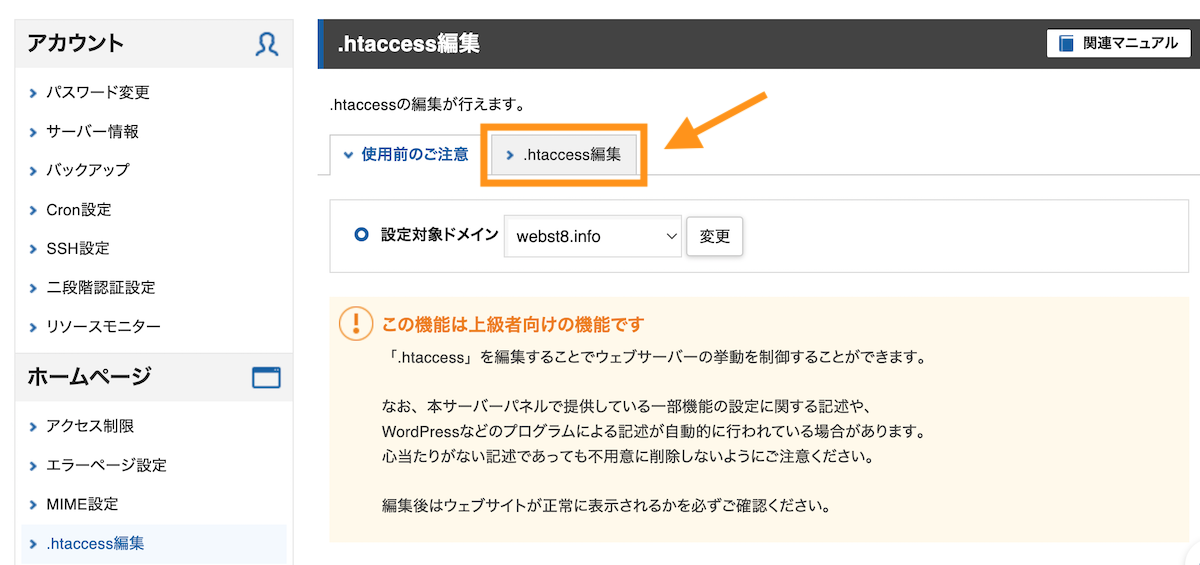Open リソースモニター in the sidebar
Screen dimensions: 1200x565
(x=102, y=326)
